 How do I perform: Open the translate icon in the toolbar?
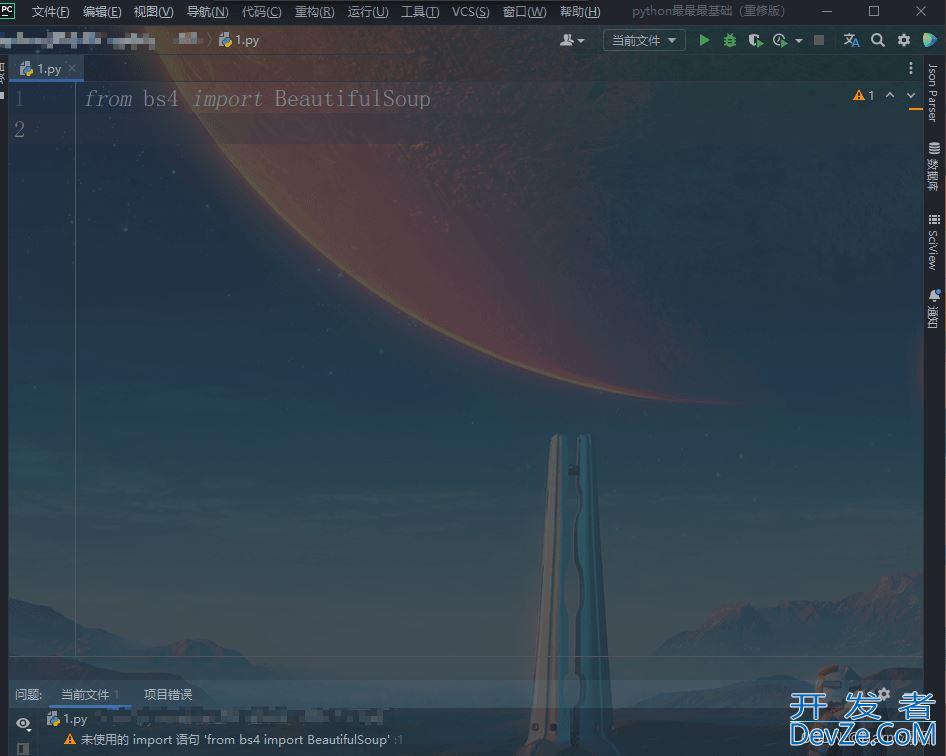tap(851, 40)
